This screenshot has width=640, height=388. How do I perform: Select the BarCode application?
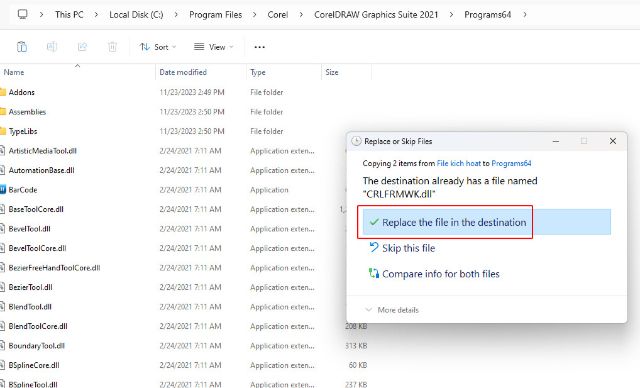[23, 190]
